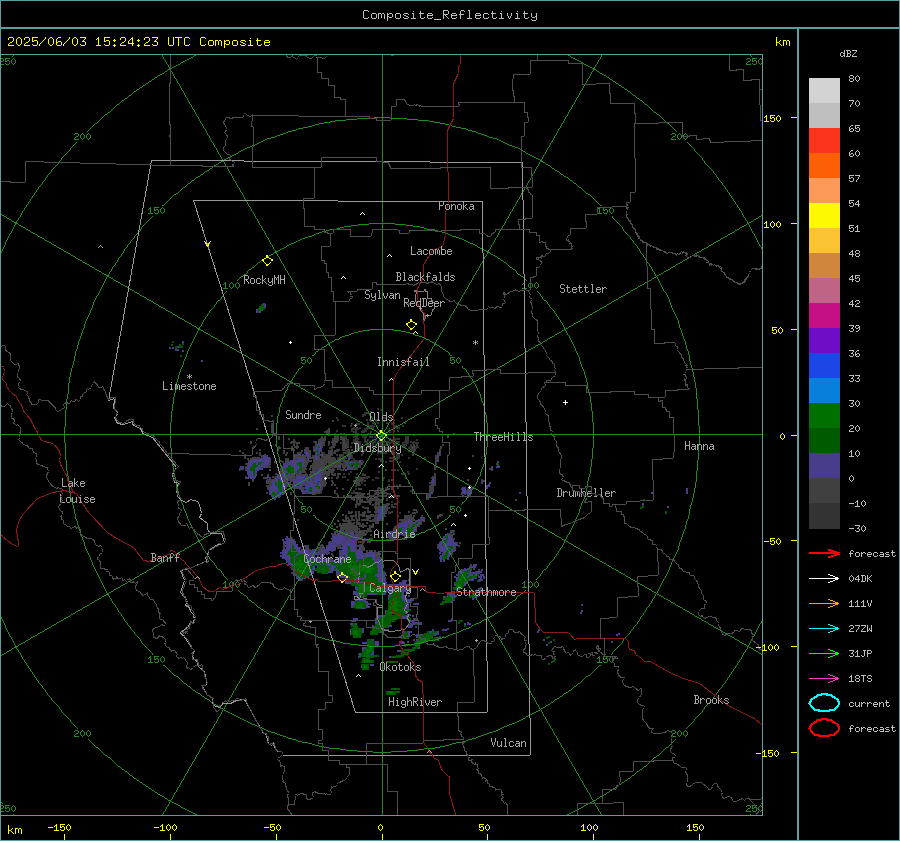Click the yellow km unit label at bottom left

(x=14, y=830)
